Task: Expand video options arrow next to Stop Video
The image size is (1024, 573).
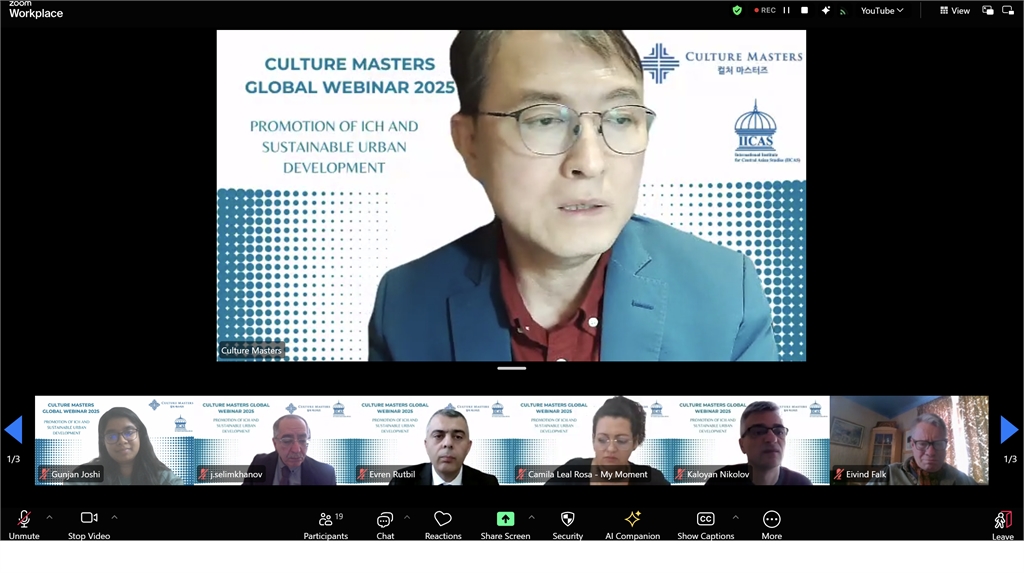Action: tap(114, 517)
